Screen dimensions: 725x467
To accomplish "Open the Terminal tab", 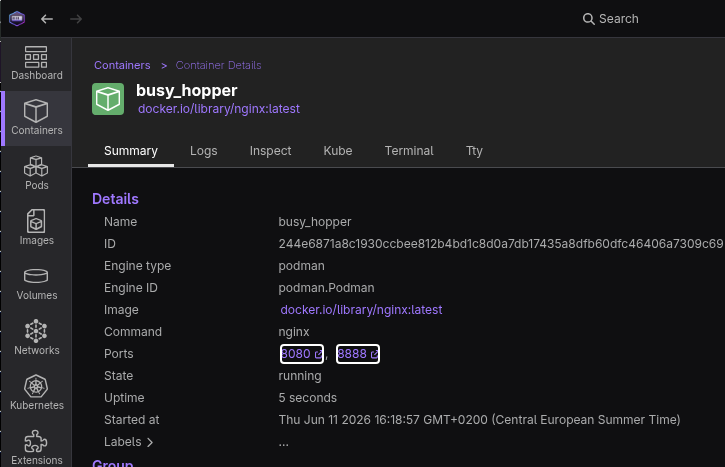I will (x=409, y=151).
